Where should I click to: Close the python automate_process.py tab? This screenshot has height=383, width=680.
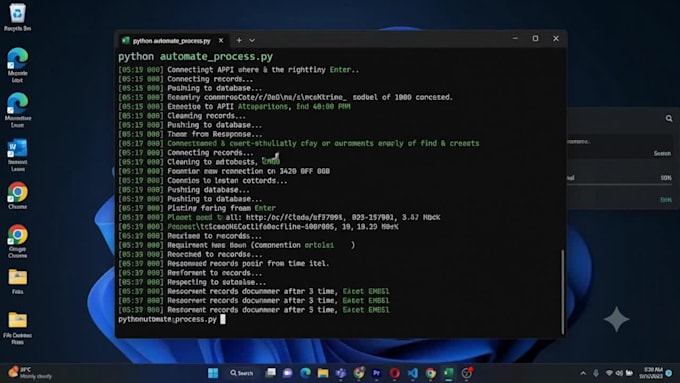click(221, 40)
